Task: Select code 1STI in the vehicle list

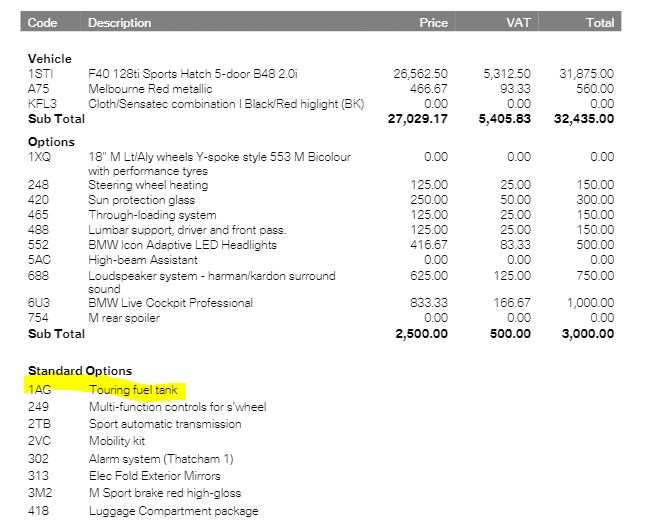Action: coord(41,74)
